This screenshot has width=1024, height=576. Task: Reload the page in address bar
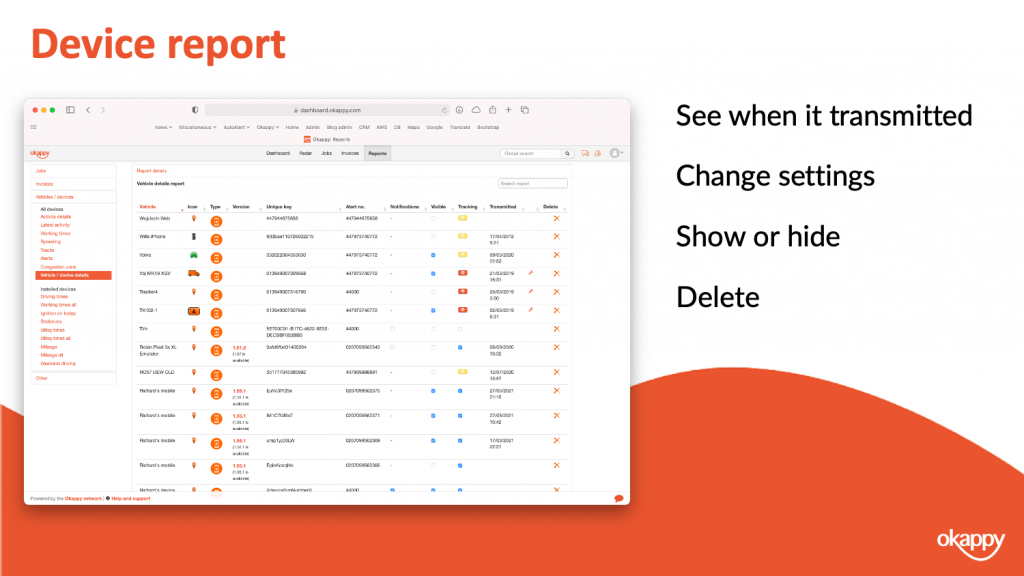[444, 110]
